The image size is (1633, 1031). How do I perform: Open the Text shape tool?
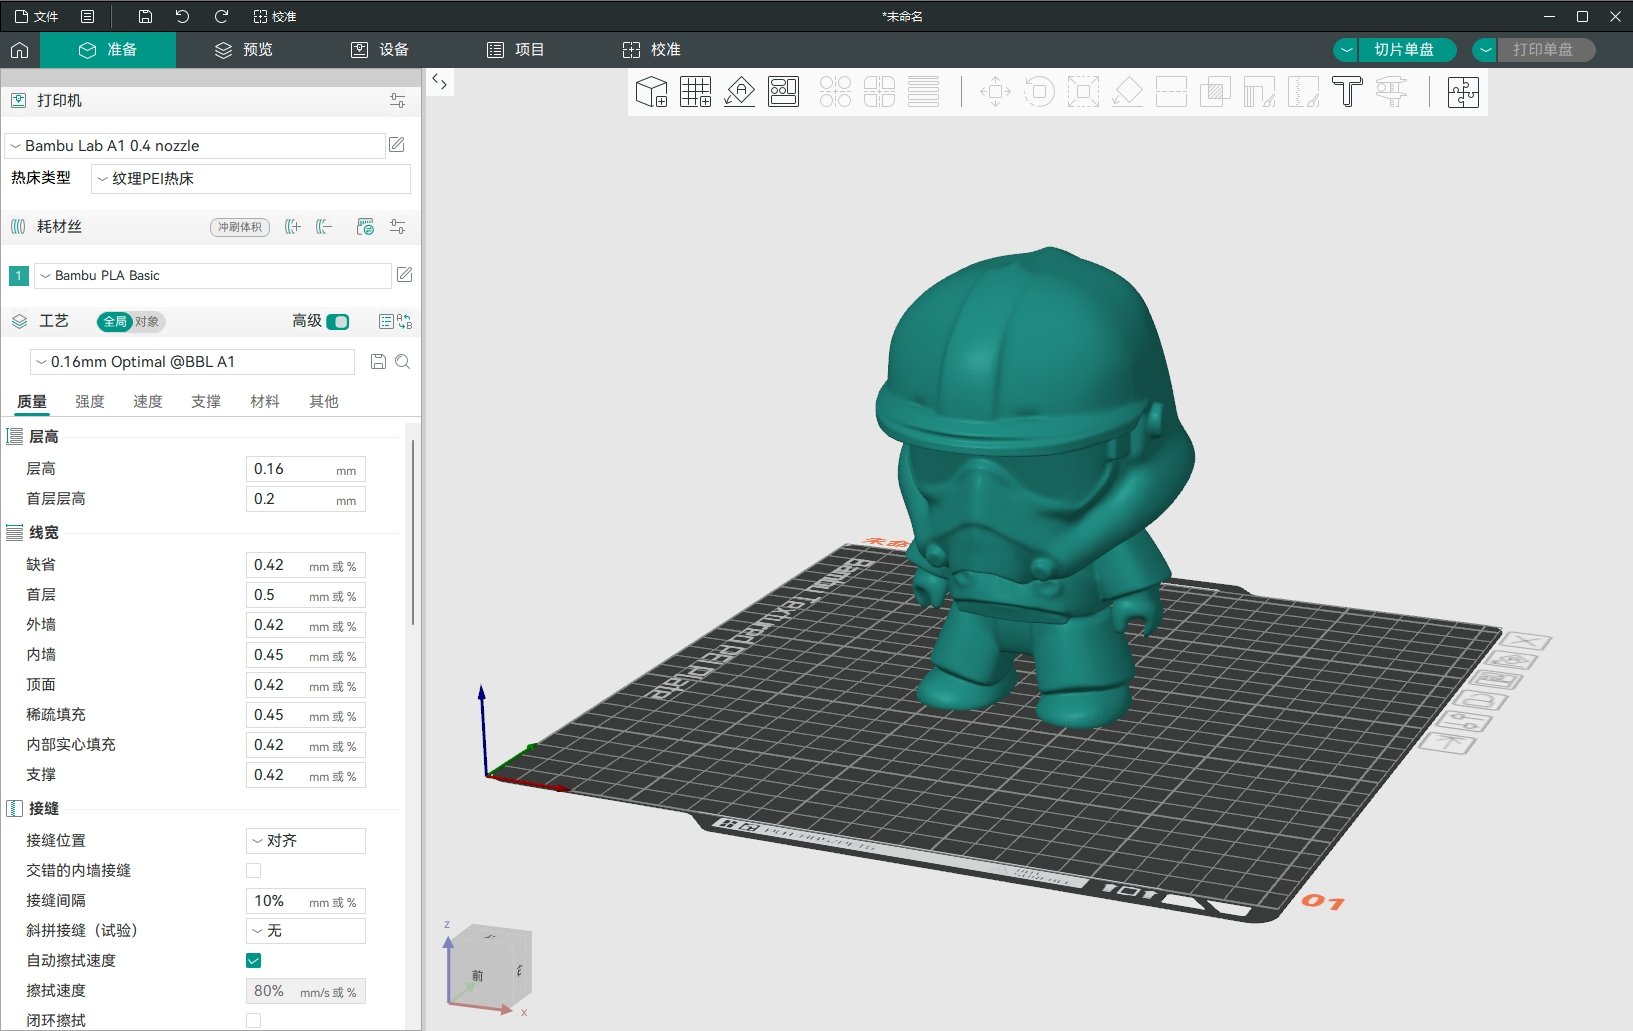click(1347, 92)
